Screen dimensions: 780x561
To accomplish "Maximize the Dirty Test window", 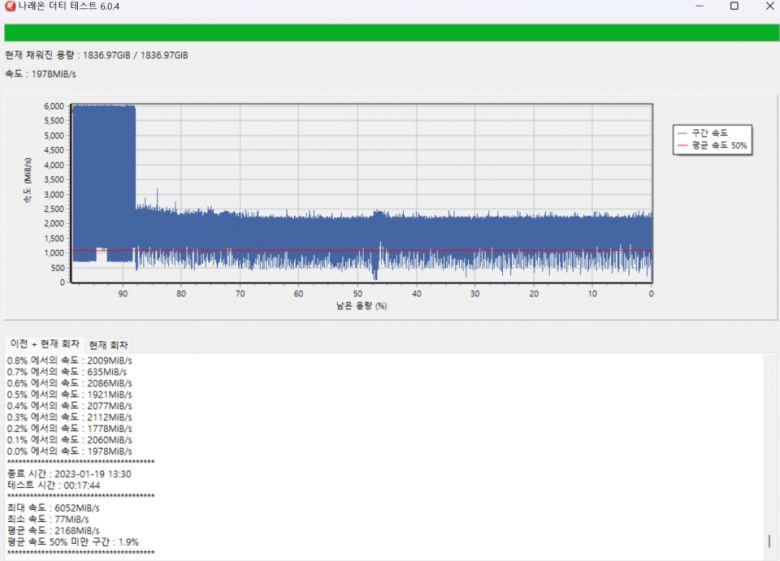I will [x=734, y=6].
